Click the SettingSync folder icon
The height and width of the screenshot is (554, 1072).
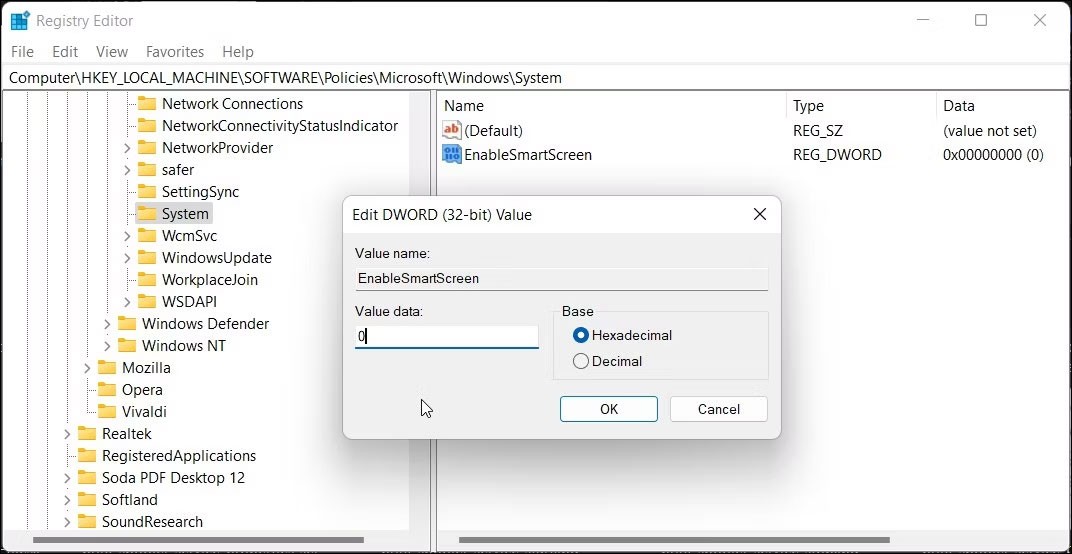(x=147, y=192)
